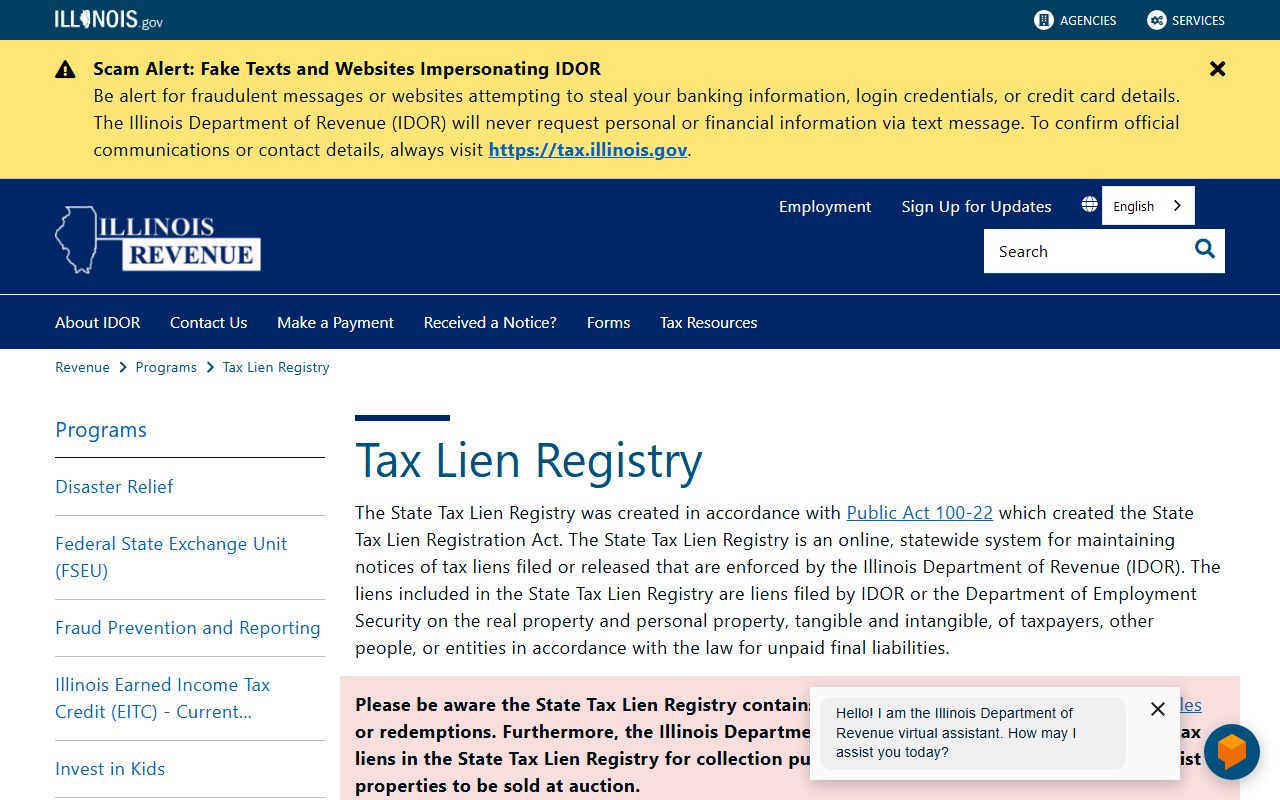Open Invest in Kids sidebar item
Screen dimensions: 1280x800
(x=110, y=769)
